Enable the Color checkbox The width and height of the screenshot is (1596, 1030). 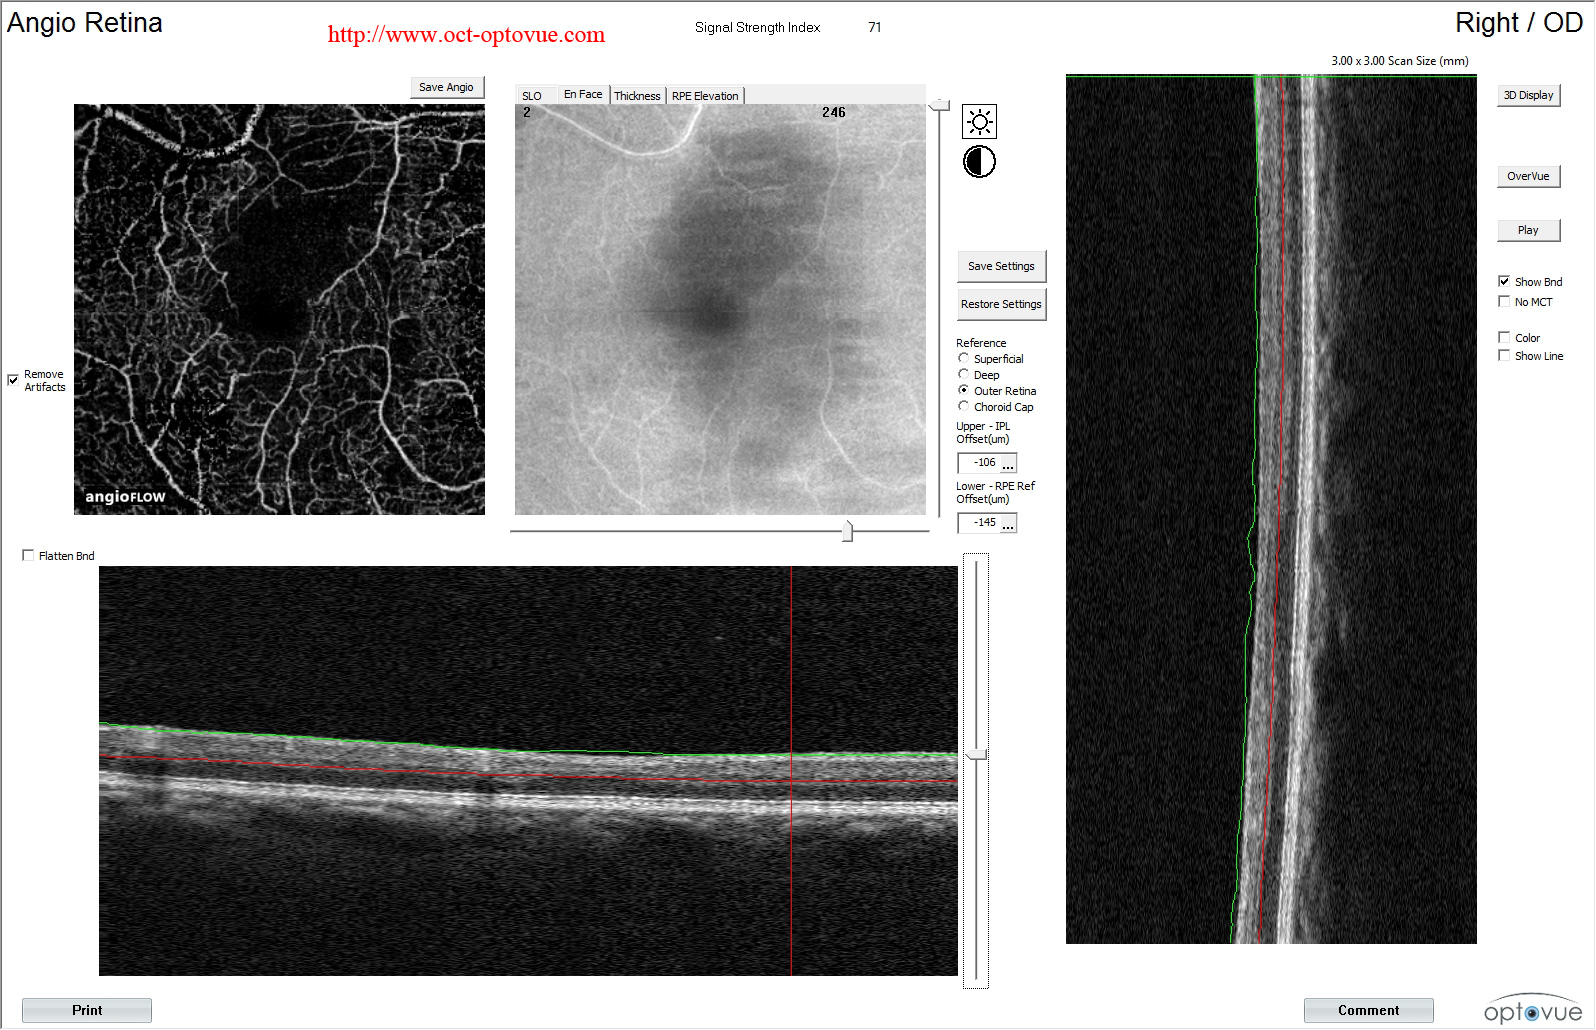[x=1504, y=338]
